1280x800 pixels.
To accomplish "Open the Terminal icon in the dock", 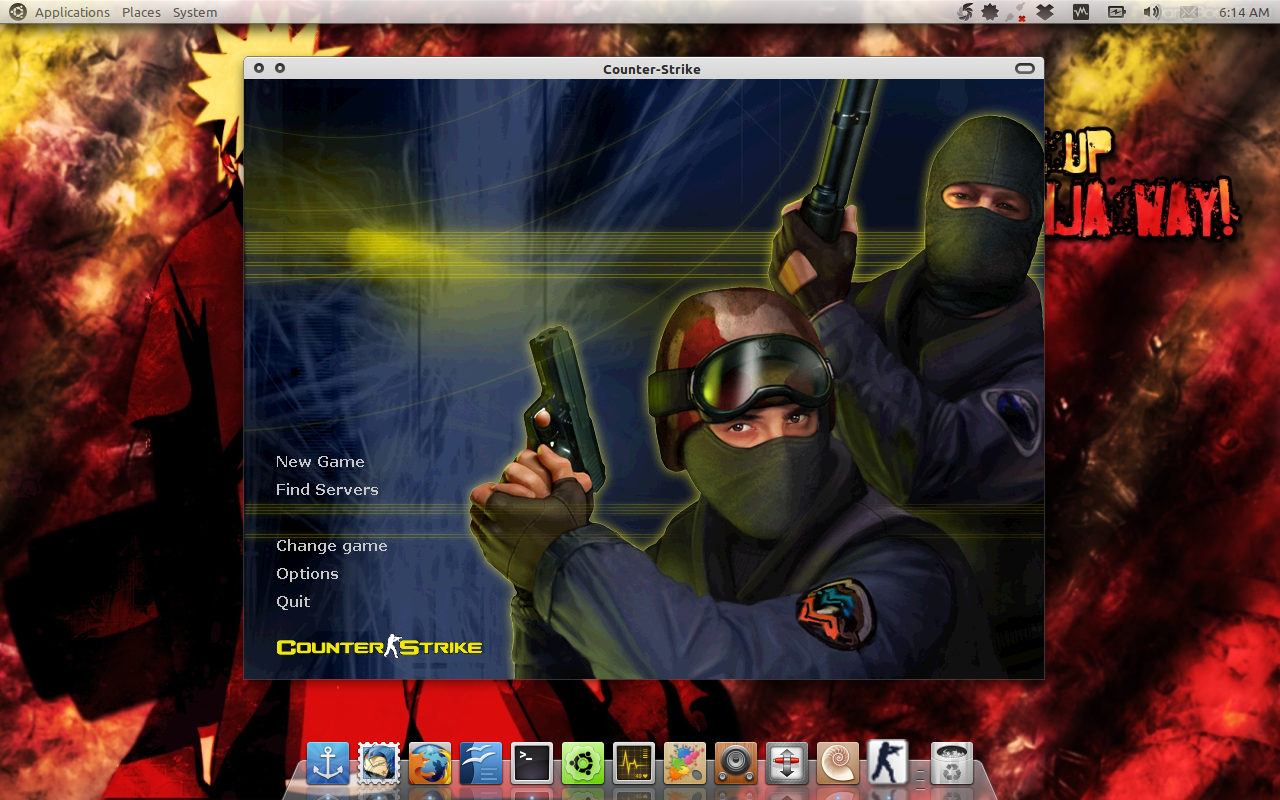I will [x=532, y=763].
